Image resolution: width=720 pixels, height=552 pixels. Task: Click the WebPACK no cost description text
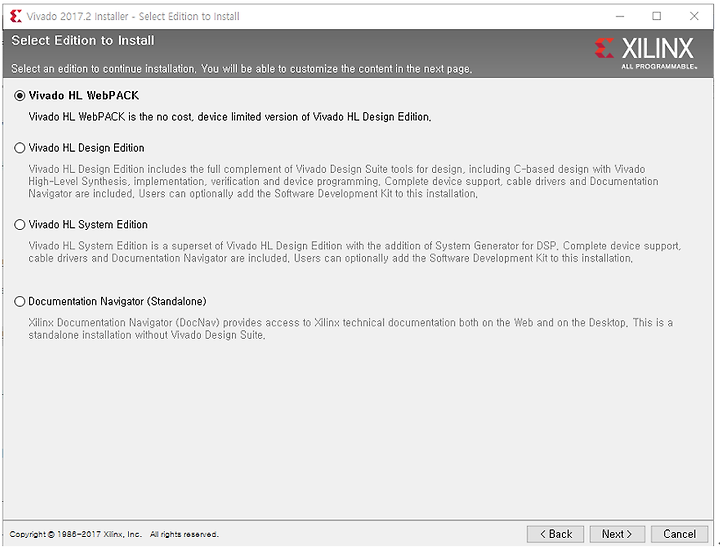(x=230, y=117)
